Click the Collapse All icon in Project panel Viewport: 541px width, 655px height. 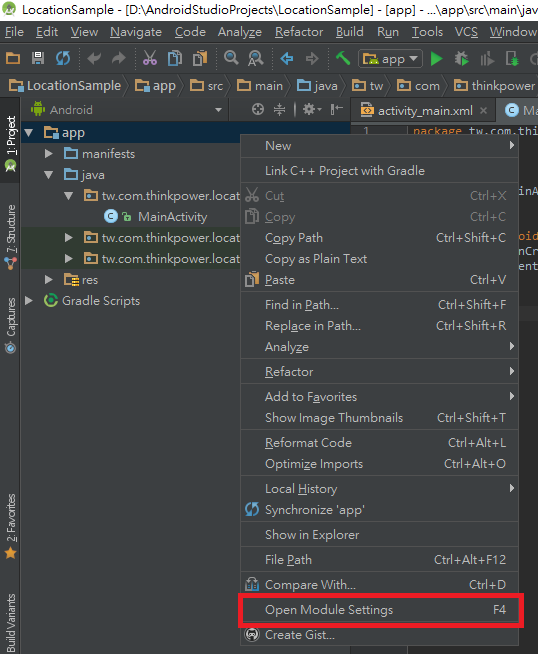279,110
